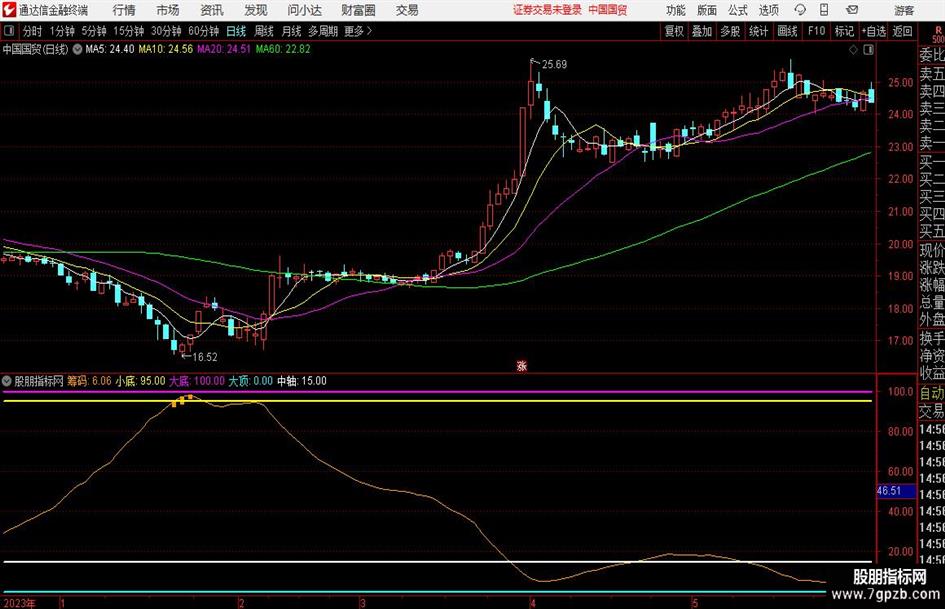Click the 涨 marker icon below the chart
945x609 pixels.
pos(522,365)
